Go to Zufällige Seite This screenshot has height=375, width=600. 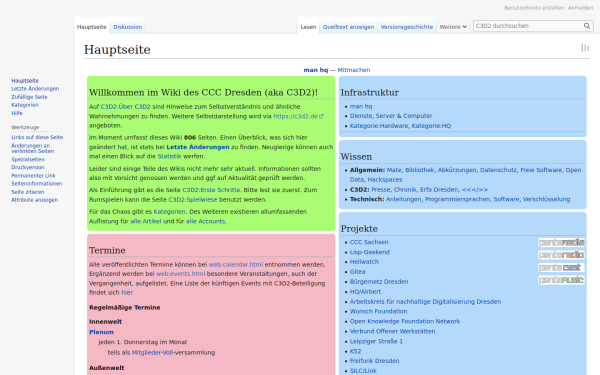(x=29, y=97)
